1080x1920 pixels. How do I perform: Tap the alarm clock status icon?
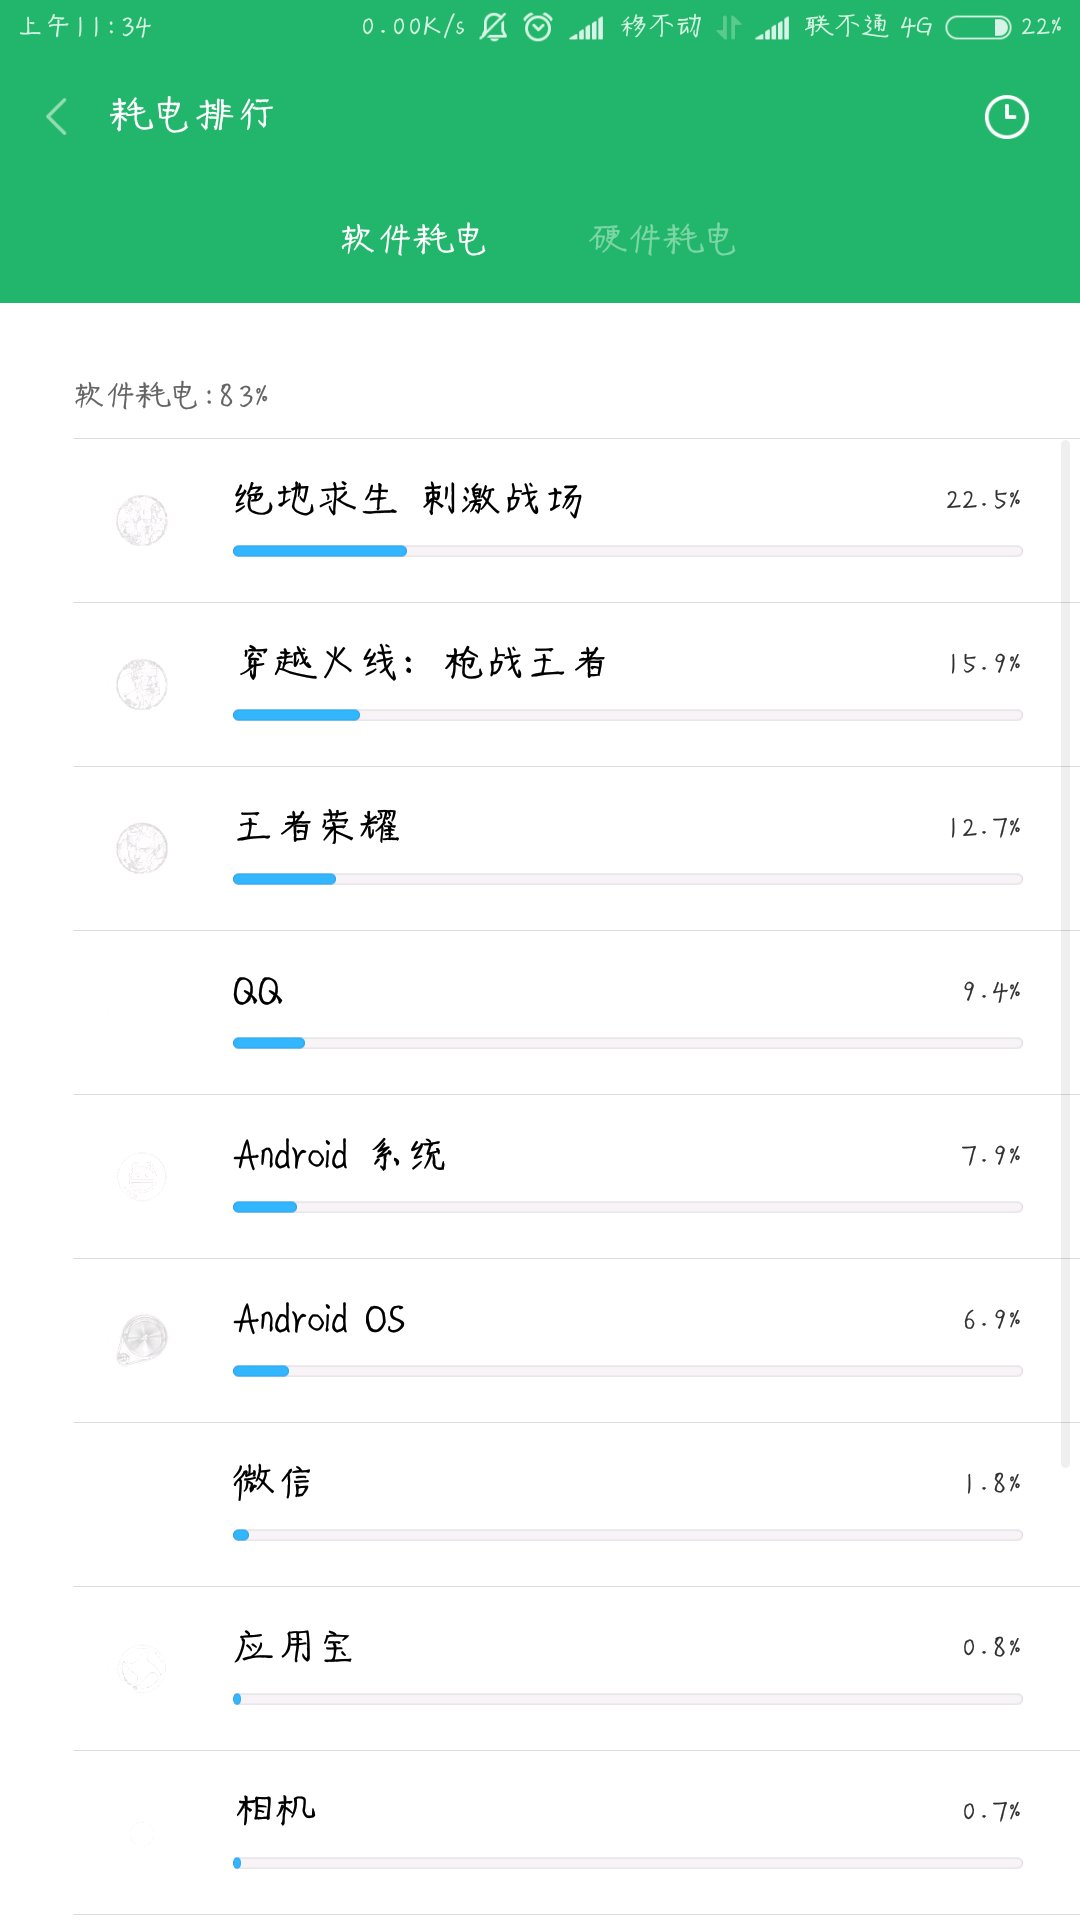[x=538, y=27]
